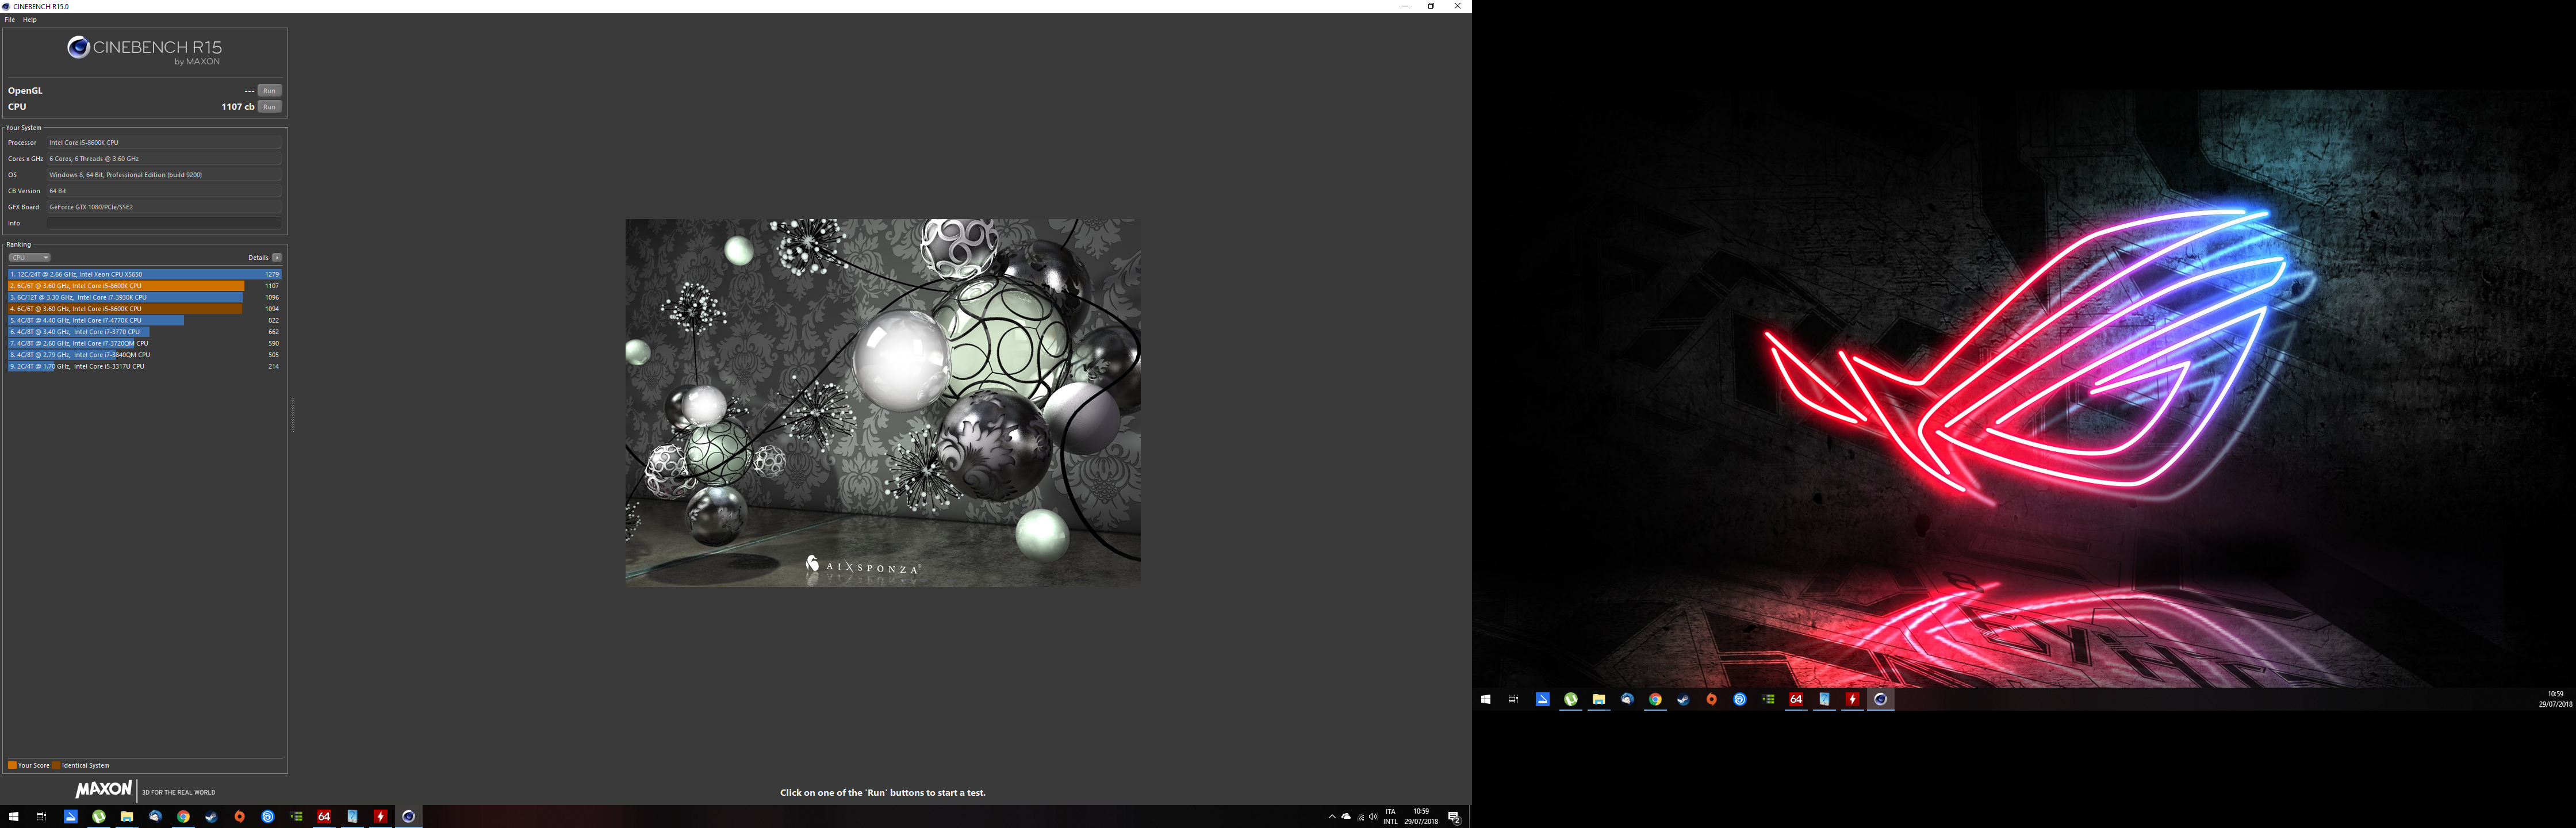The width and height of the screenshot is (2576, 828).
Task: Click the Identical System legend swatch
Action: tap(56, 766)
